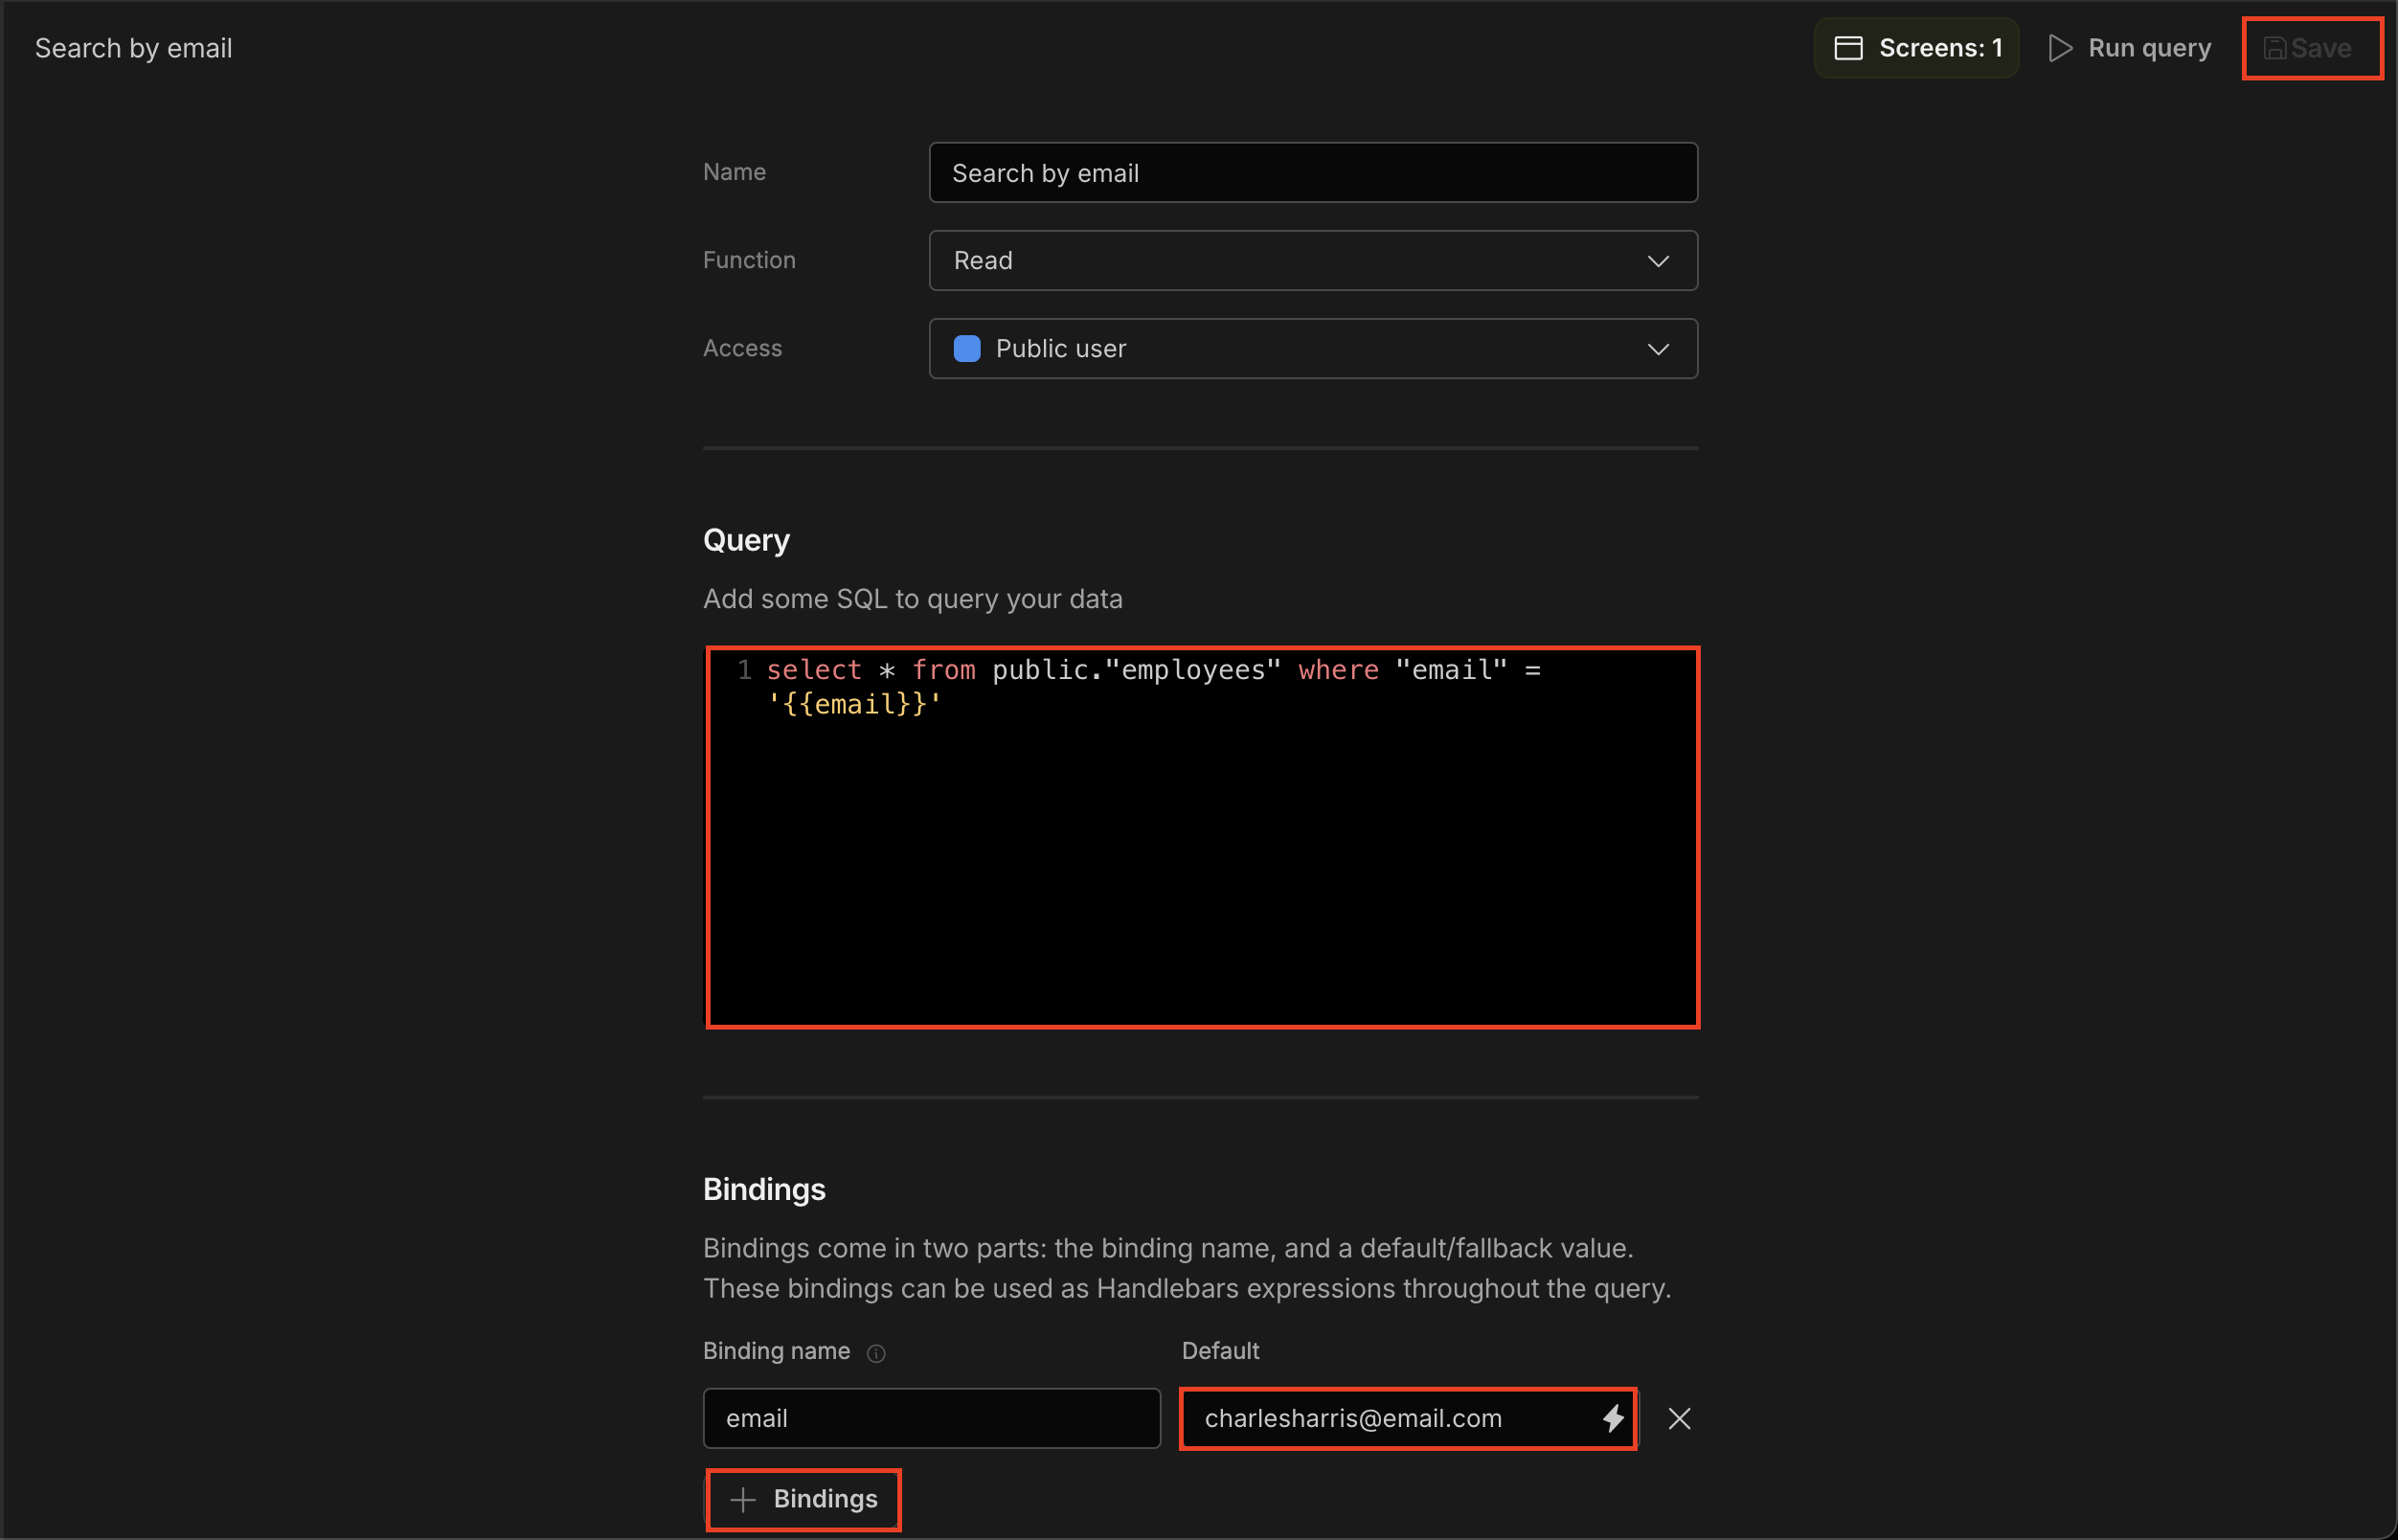Click the screens window icon
The height and width of the screenshot is (1540, 2398).
click(1848, 48)
